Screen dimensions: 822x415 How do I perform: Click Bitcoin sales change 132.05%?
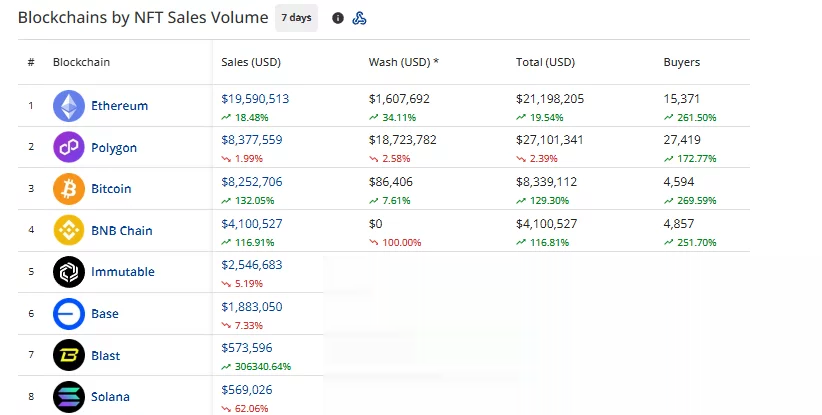click(254, 201)
